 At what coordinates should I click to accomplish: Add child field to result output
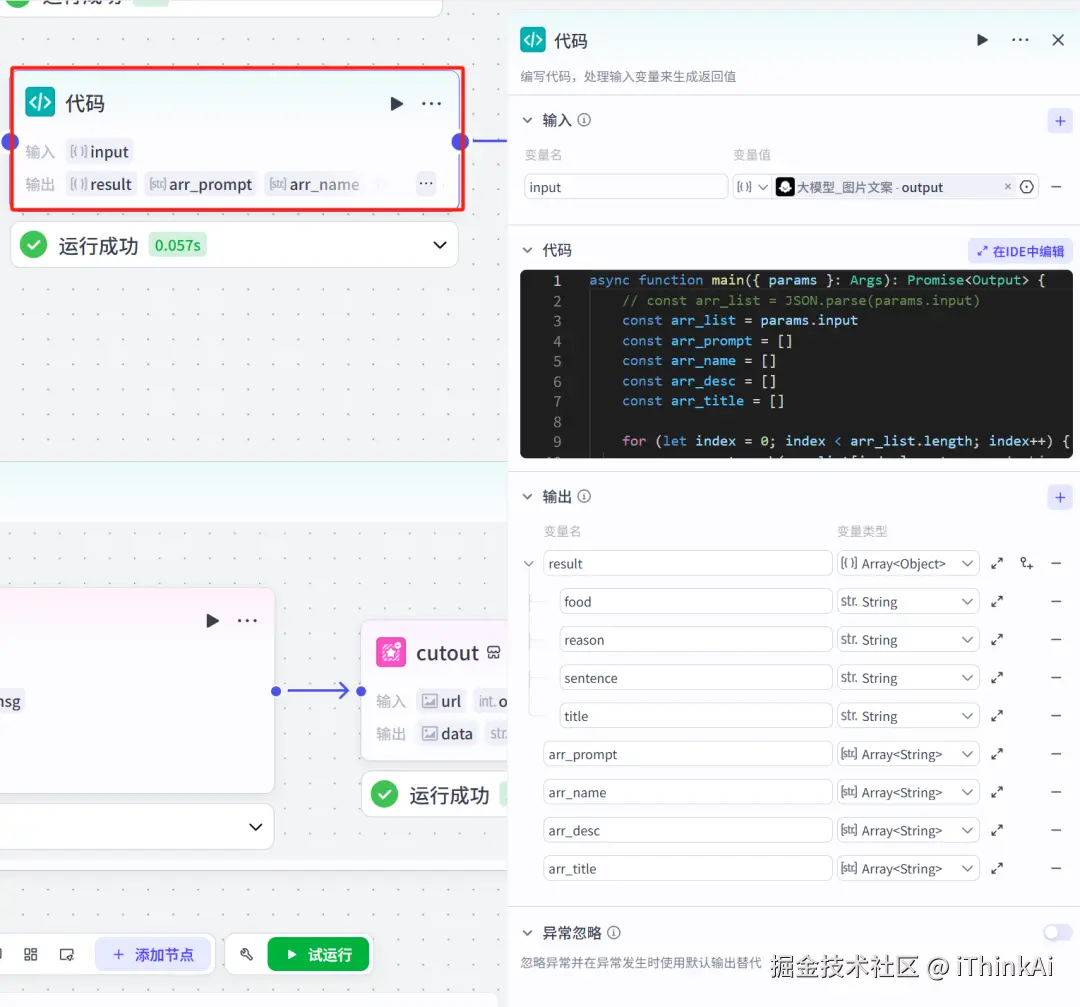pos(1026,563)
